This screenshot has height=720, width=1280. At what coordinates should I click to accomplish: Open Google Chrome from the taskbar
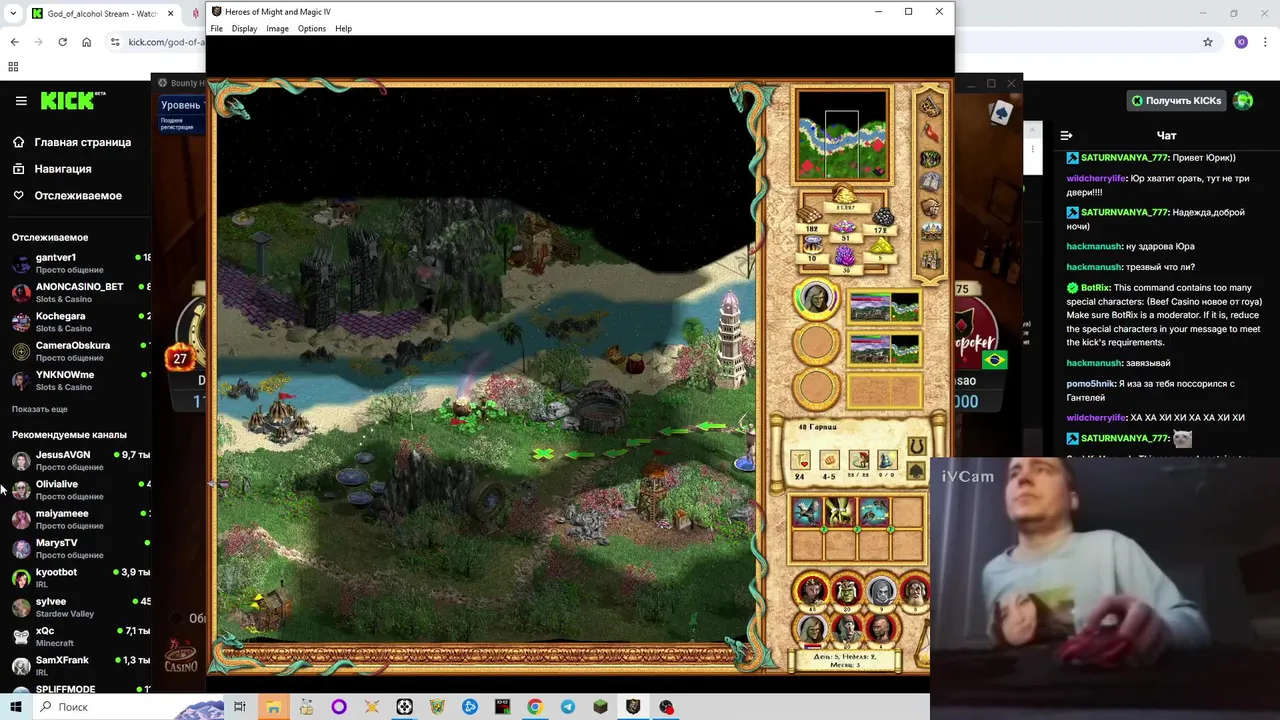click(x=535, y=707)
